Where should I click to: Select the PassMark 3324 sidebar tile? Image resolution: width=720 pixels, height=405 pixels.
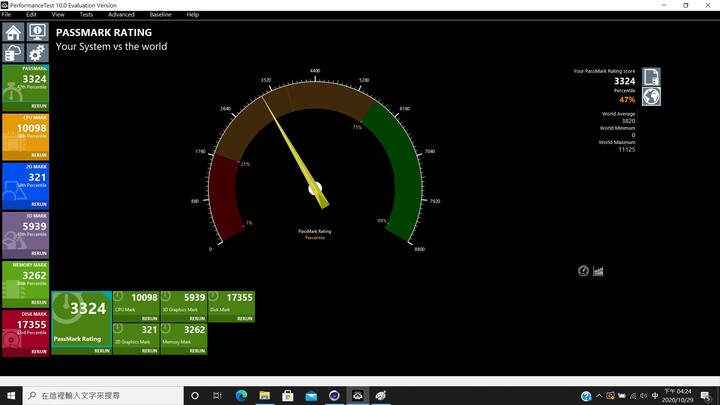click(x=25, y=87)
